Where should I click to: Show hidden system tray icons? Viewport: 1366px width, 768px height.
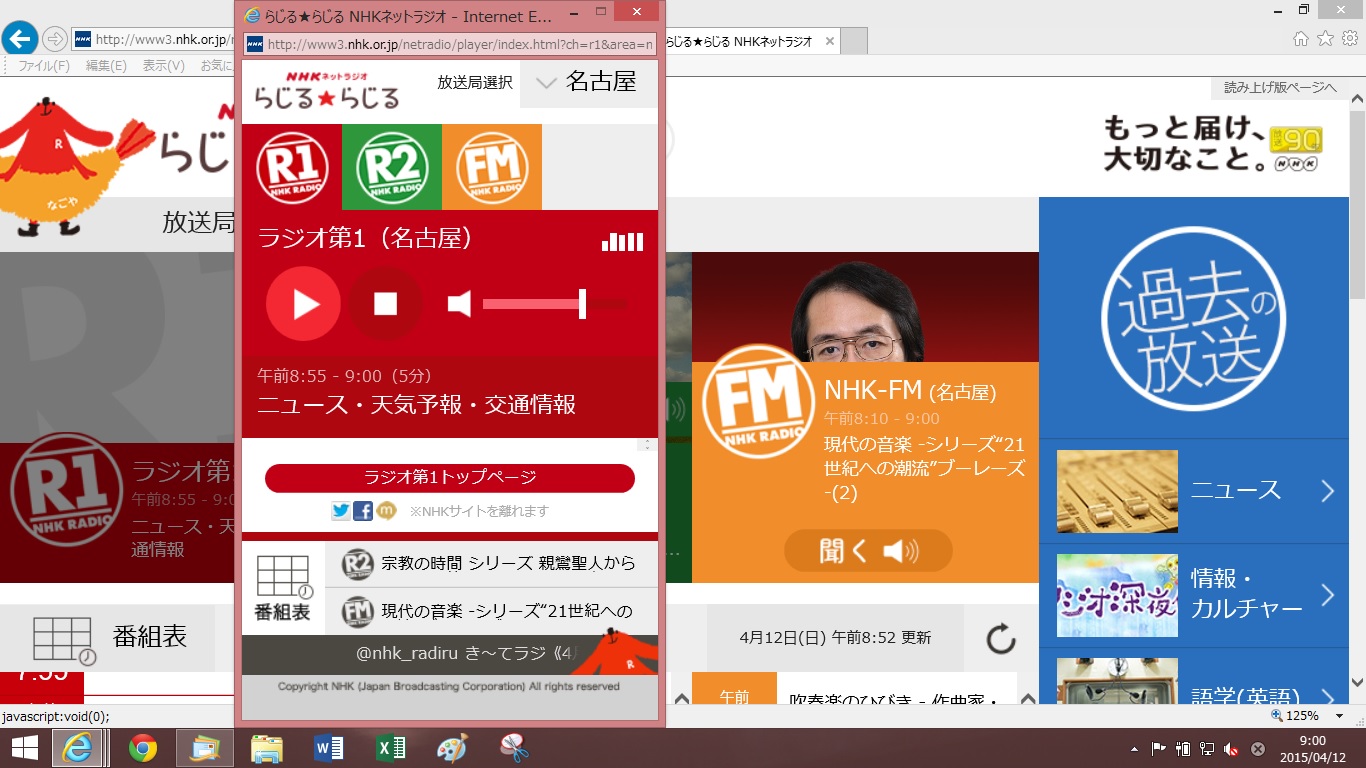[x=1134, y=749]
